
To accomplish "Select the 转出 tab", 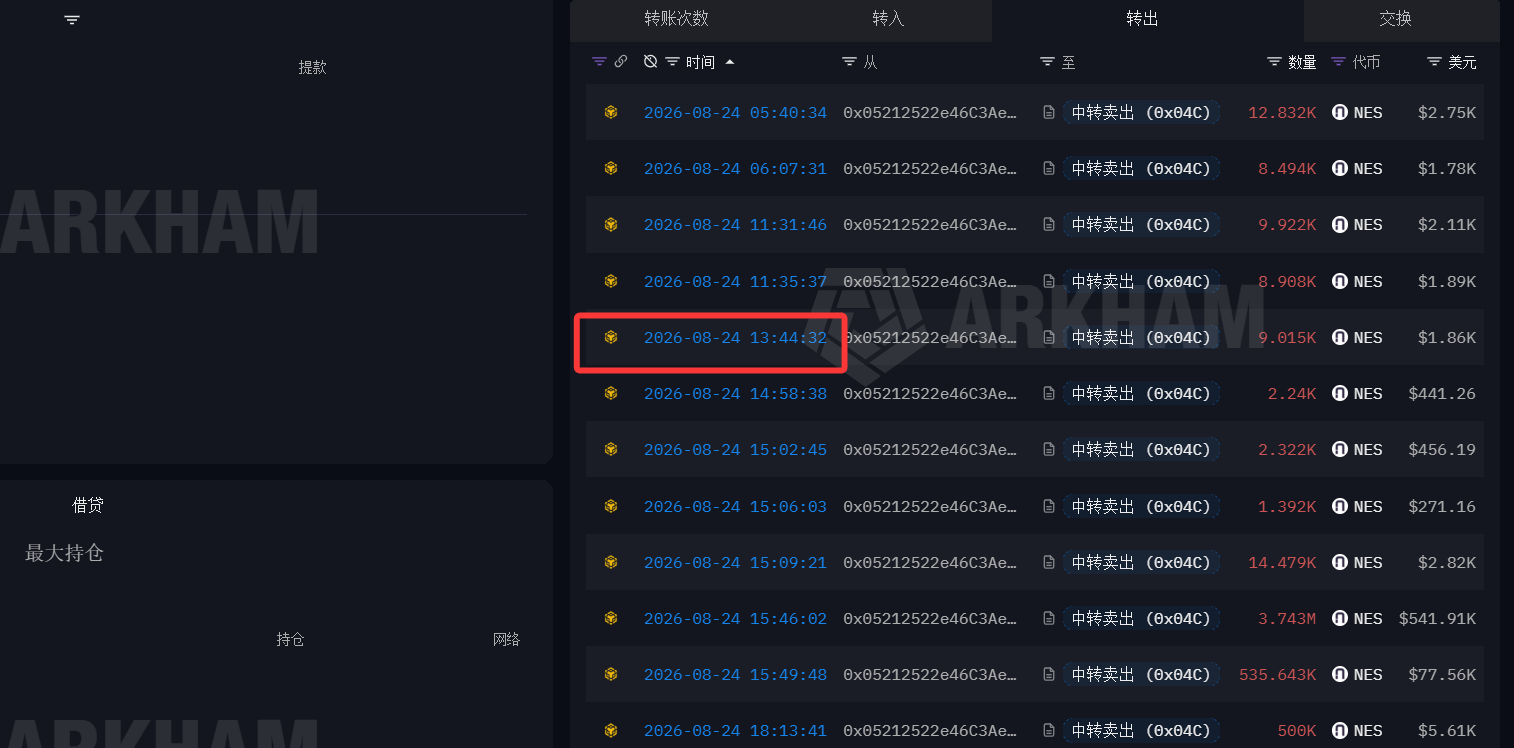I will point(1142,19).
